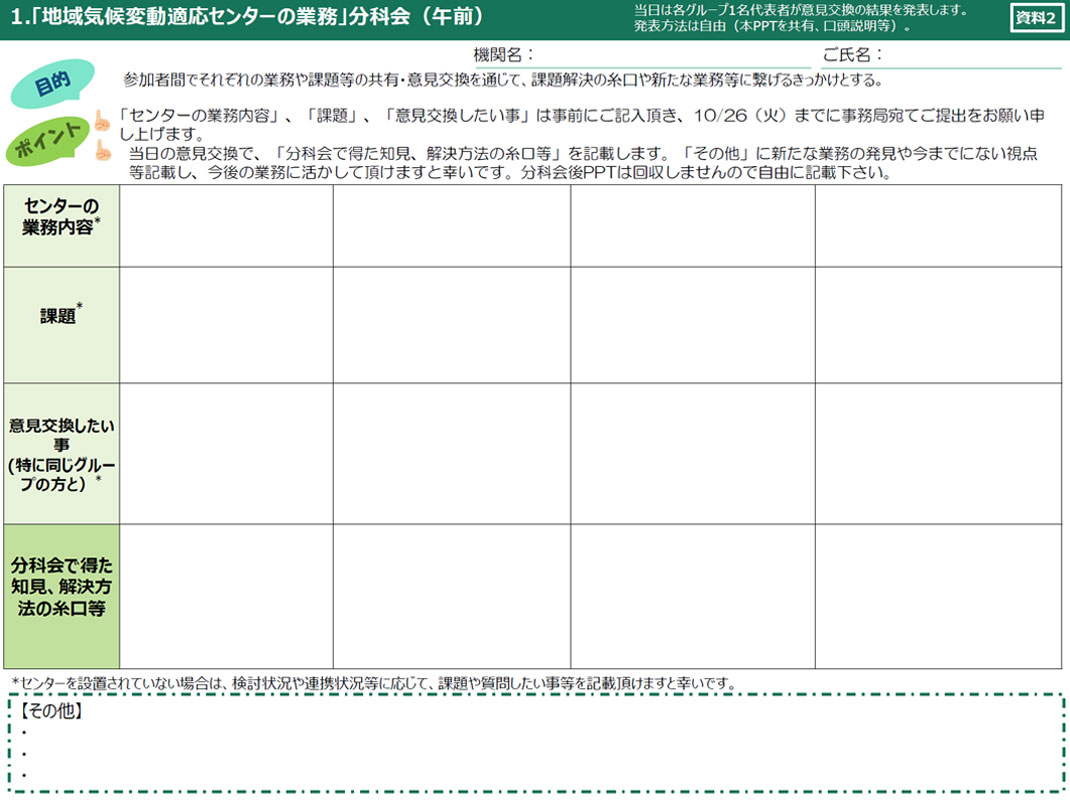This screenshot has height=800, width=1070.
Task: Click third empty cell in 意見交換したい事 row
Action: [692, 453]
